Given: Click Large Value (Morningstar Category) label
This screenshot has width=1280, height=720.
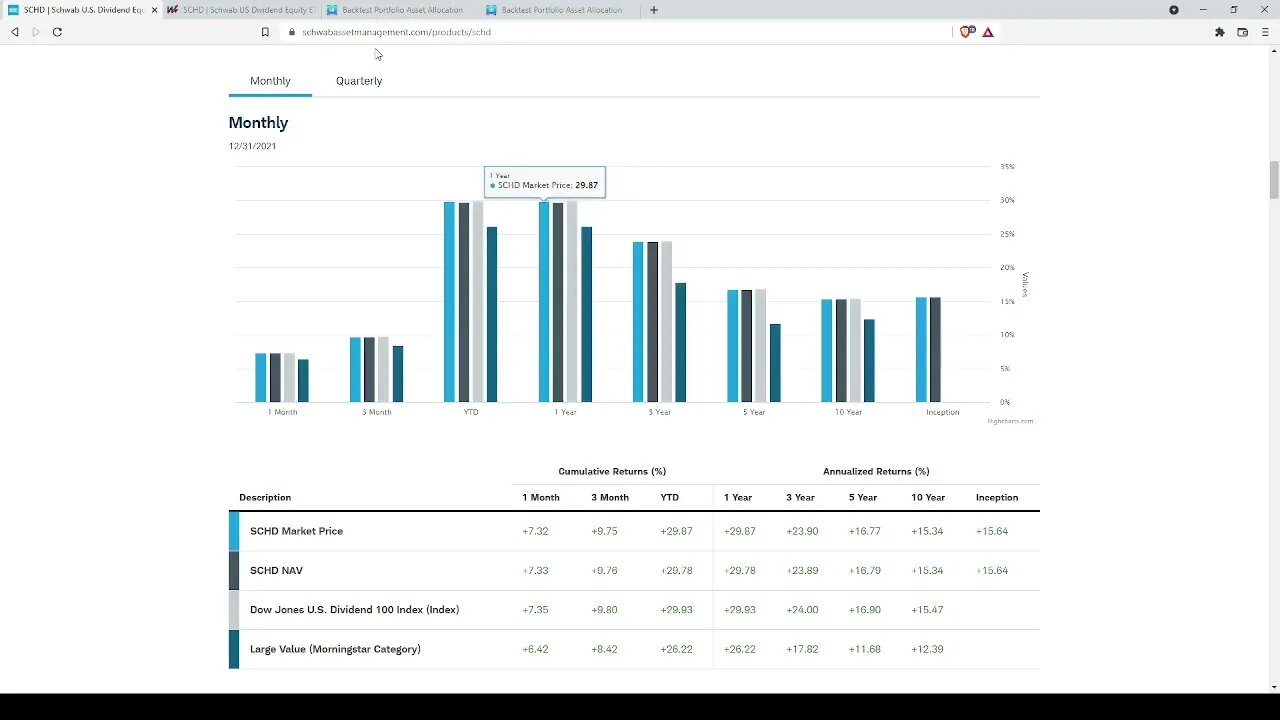Looking at the screenshot, I should (x=335, y=649).
